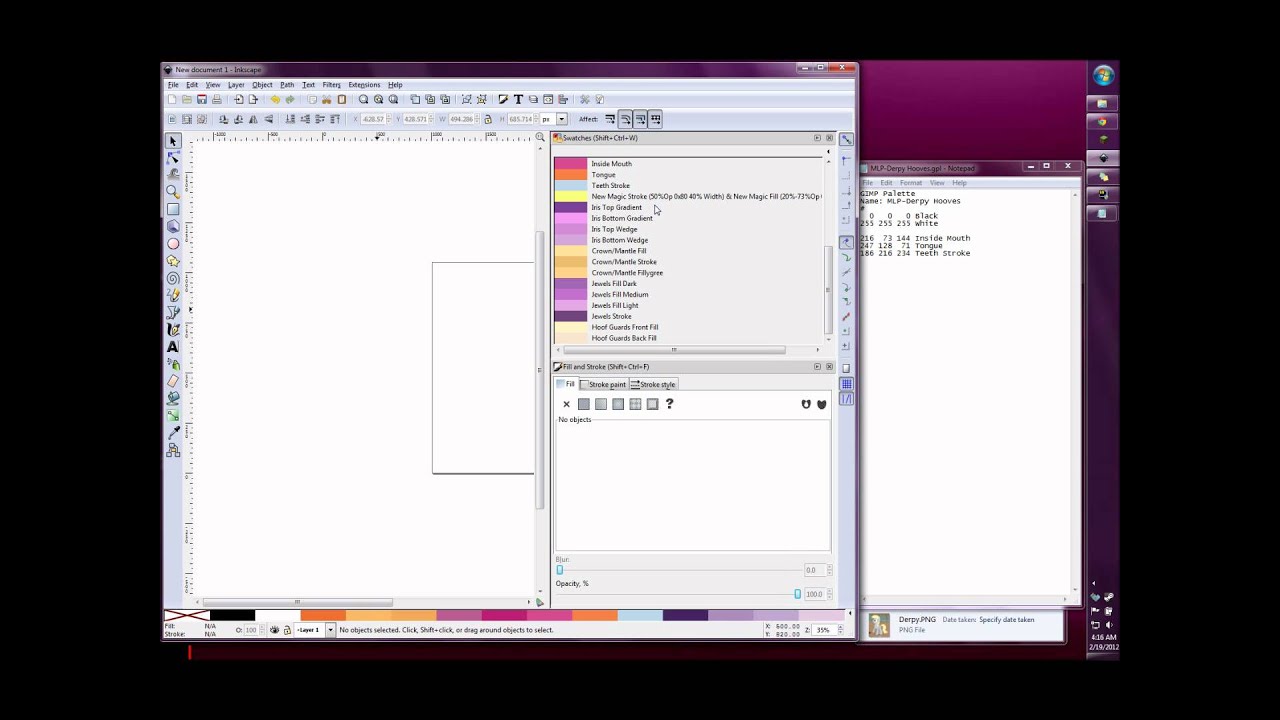Toggle fourth Affect patterns move button
This screenshot has height=720, width=1280.
point(656,119)
